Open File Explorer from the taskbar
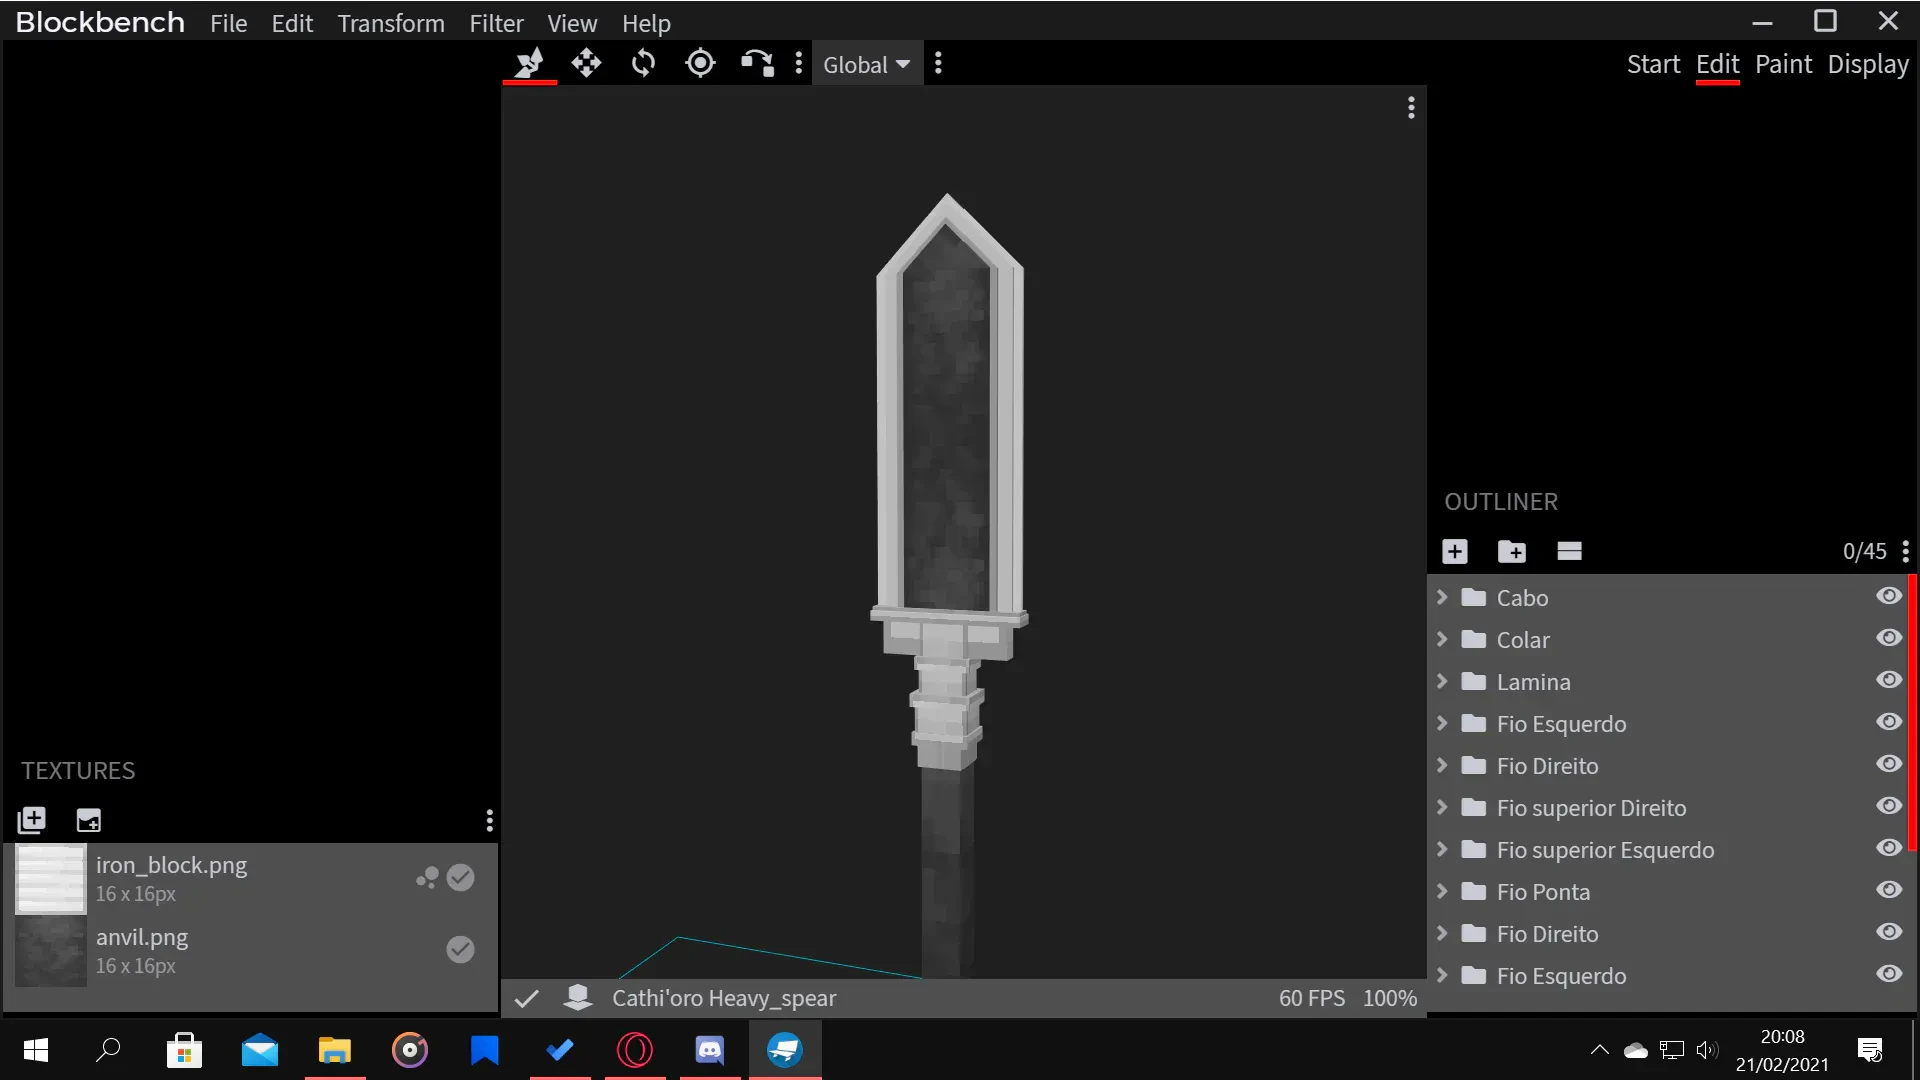Image resolution: width=1920 pixels, height=1080 pixels. coord(334,1049)
